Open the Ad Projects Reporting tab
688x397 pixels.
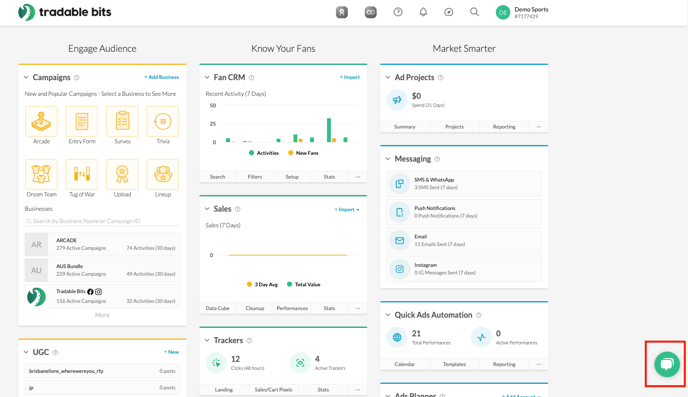click(x=504, y=127)
